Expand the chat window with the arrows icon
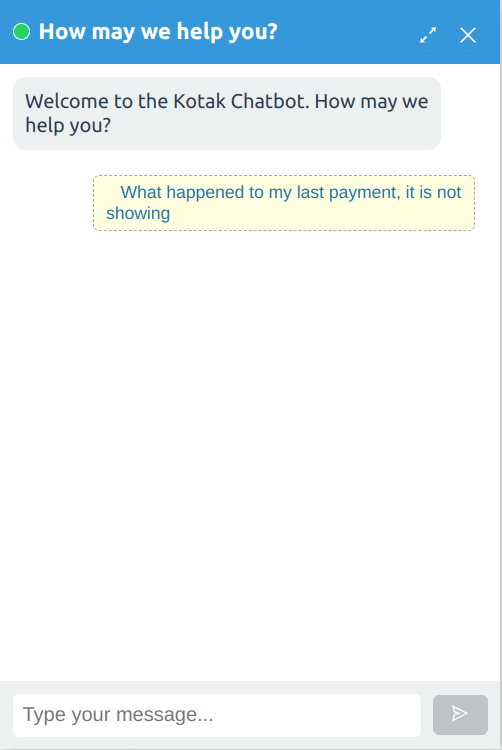Image resolution: width=502 pixels, height=750 pixels. (x=428, y=35)
